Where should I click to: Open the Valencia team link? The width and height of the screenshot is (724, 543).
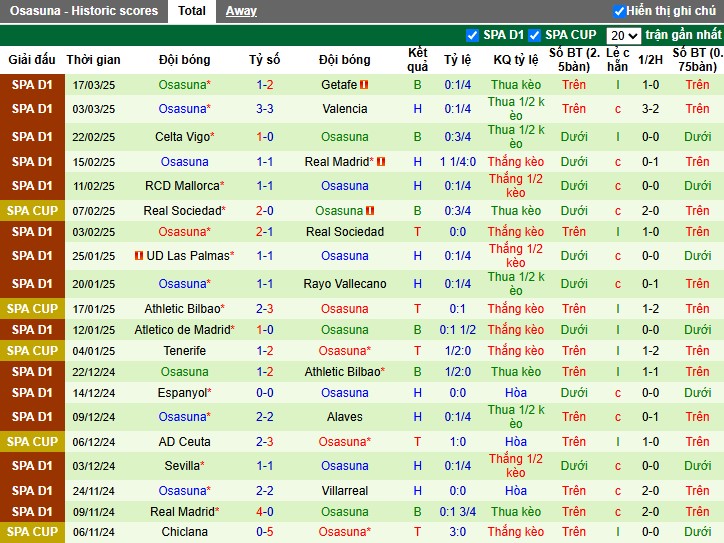pos(345,109)
